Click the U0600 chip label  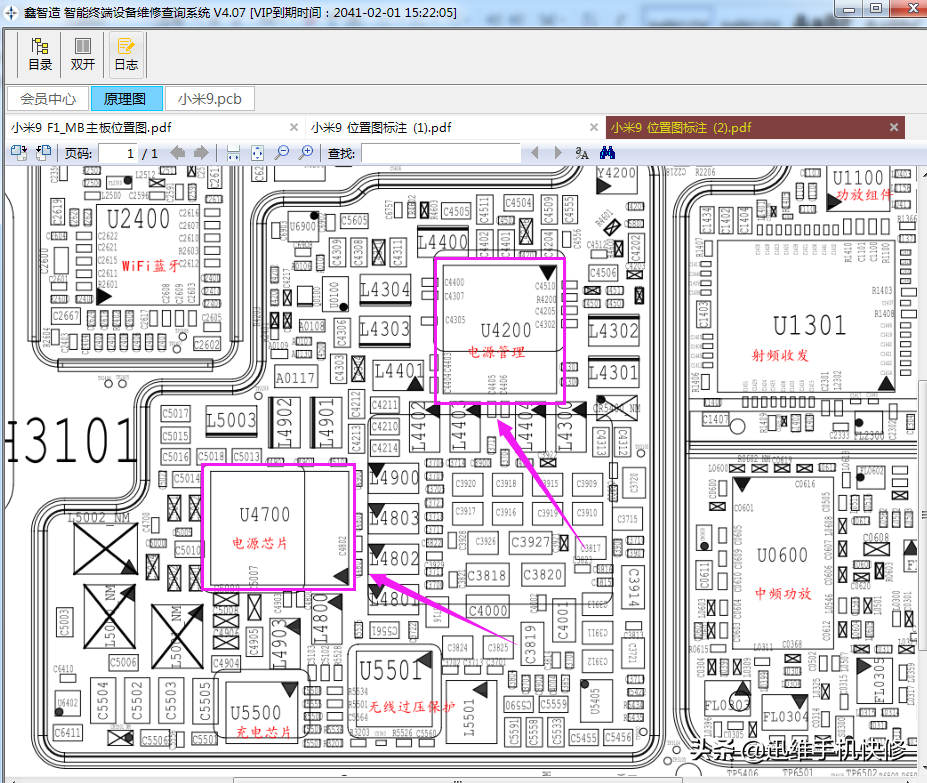pos(782,555)
